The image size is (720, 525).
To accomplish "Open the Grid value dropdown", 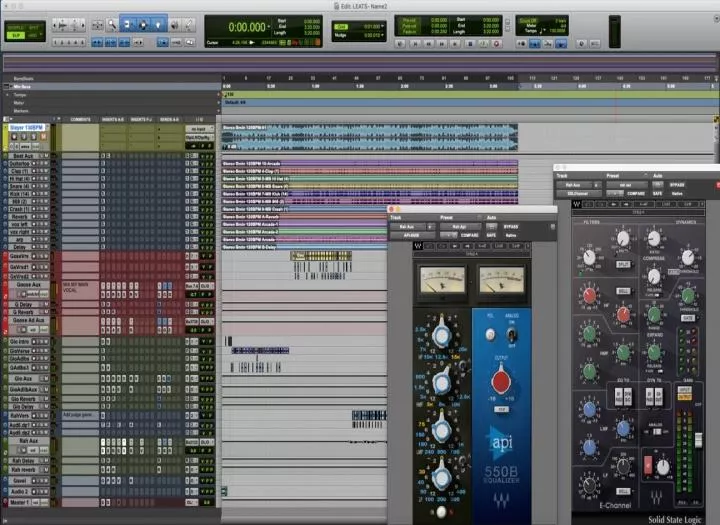I will [382, 27].
